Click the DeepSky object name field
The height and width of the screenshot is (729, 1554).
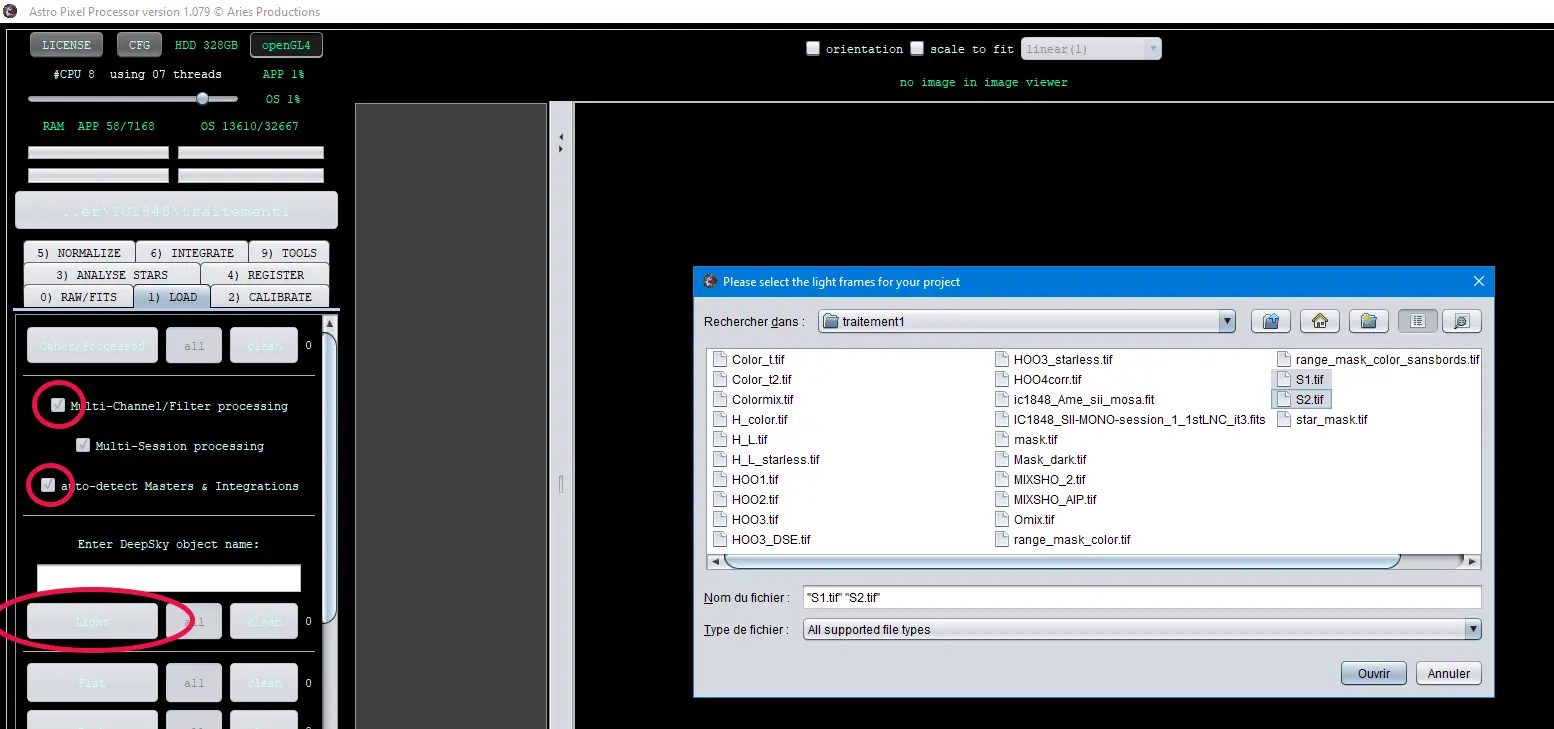[x=169, y=578]
